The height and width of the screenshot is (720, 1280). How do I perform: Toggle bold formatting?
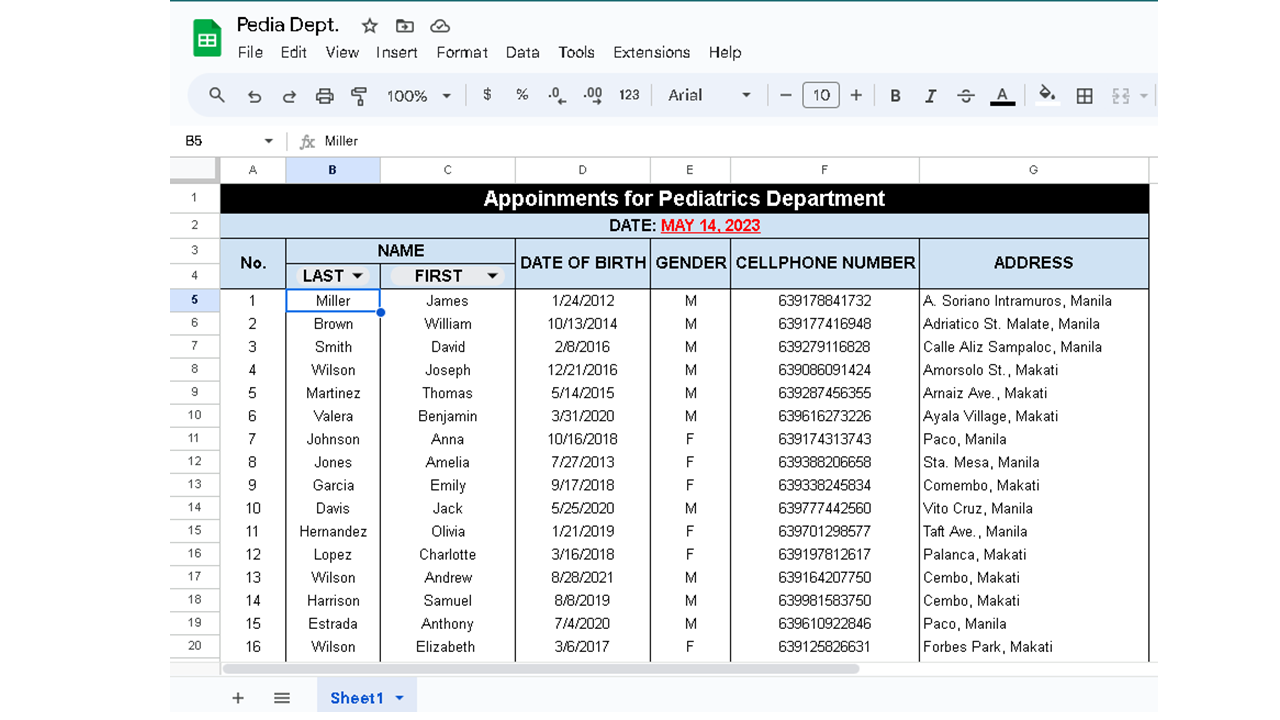pos(895,96)
